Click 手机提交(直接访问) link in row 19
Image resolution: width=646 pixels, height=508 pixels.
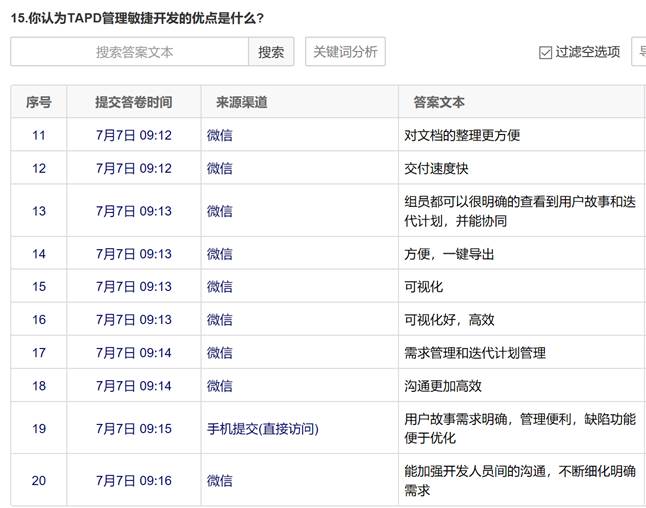[262, 429]
